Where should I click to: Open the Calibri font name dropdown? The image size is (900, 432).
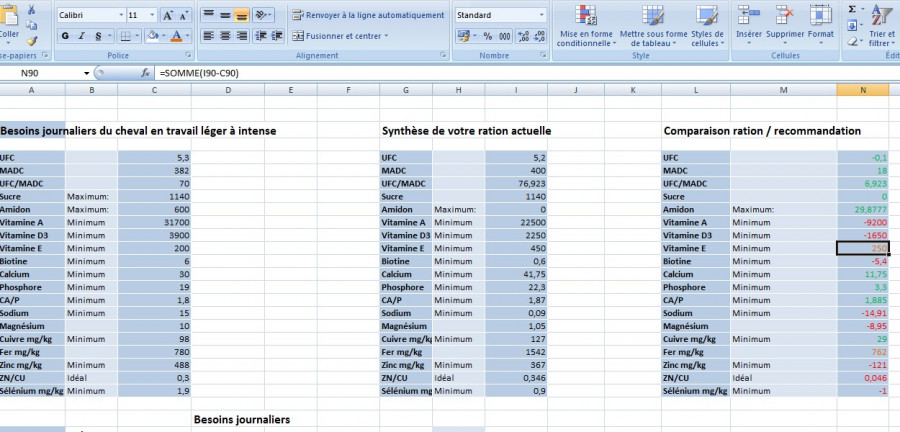click(121, 15)
